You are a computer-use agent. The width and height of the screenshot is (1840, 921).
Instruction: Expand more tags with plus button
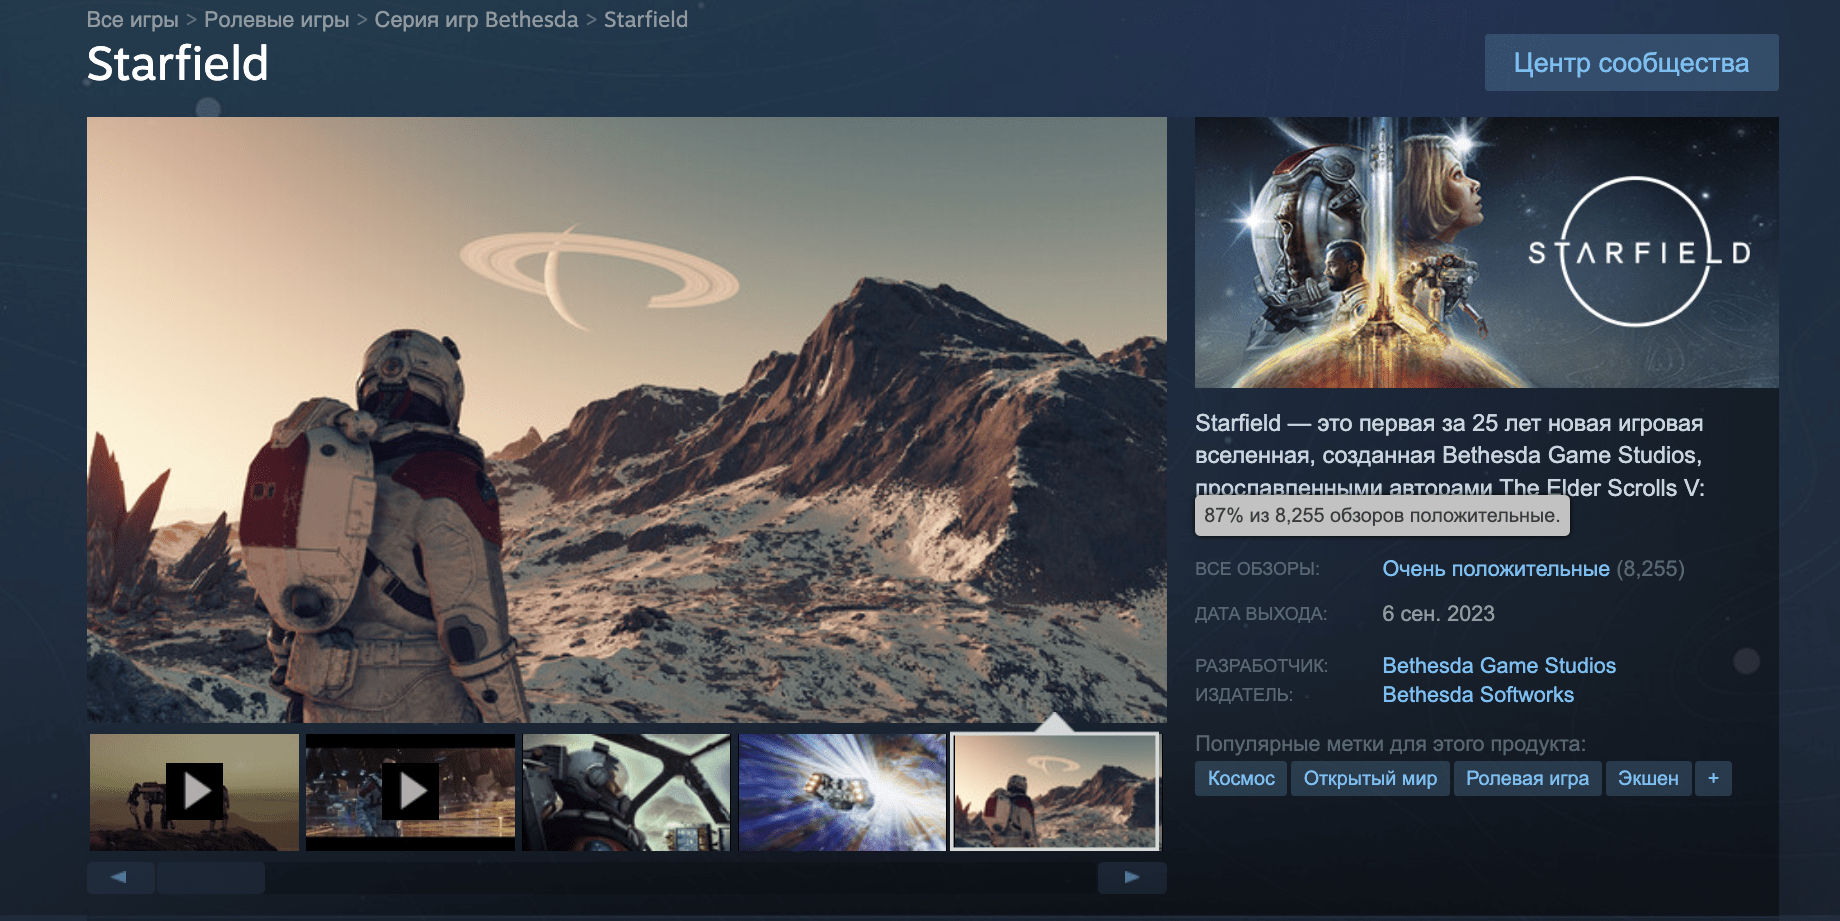[1713, 778]
